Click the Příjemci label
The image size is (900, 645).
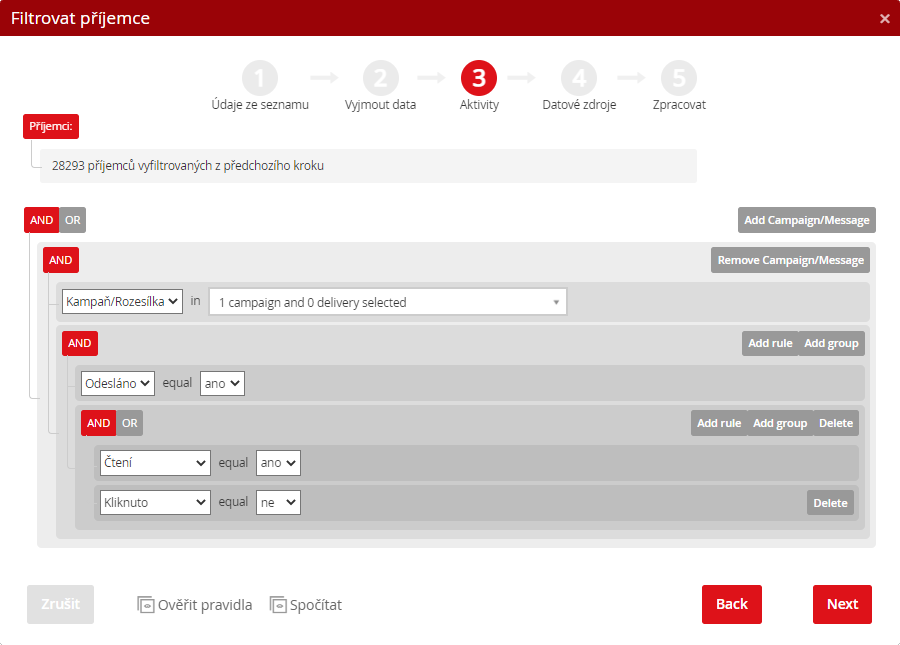pos(51,126)
